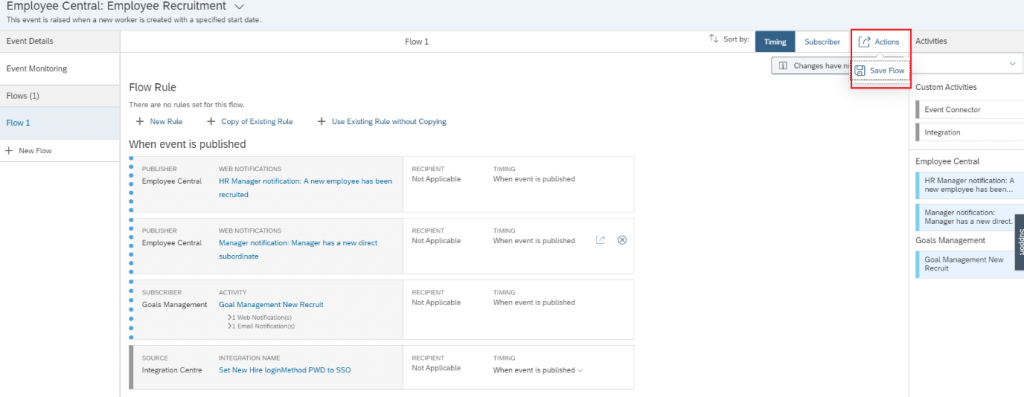
Task: Select Flow 1 in the sidebar
Action: coord(60,123)
